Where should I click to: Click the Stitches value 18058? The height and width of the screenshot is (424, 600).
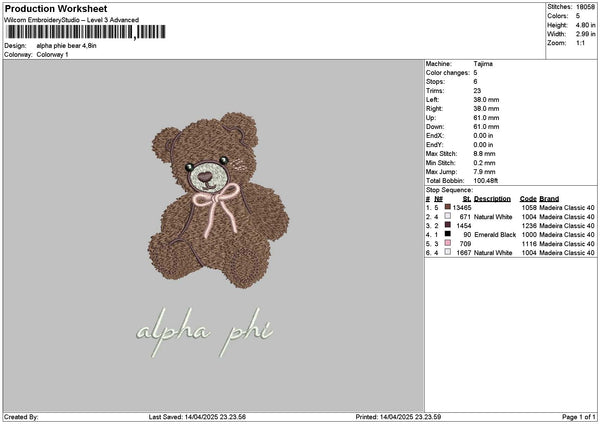click(585, 7)
